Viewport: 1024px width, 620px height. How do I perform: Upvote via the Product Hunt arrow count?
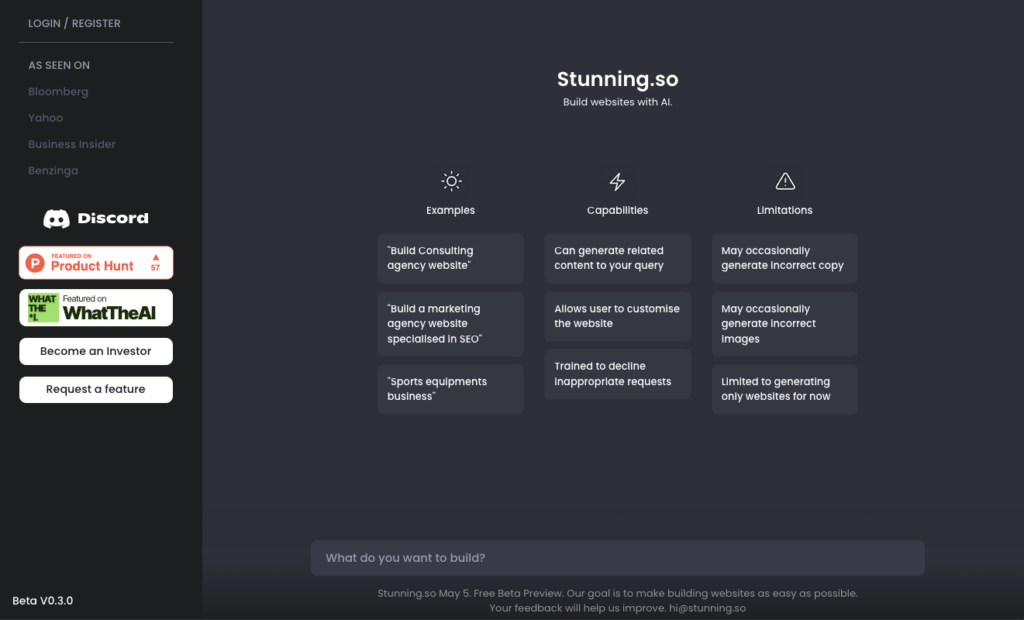click(x=155, y=263)
